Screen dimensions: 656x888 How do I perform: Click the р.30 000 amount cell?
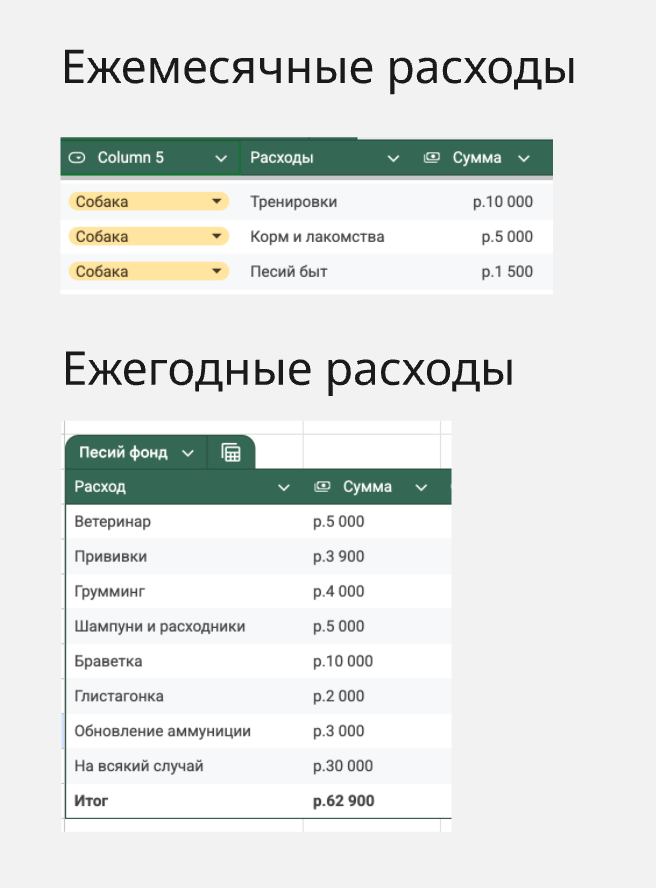pos(343,766)
